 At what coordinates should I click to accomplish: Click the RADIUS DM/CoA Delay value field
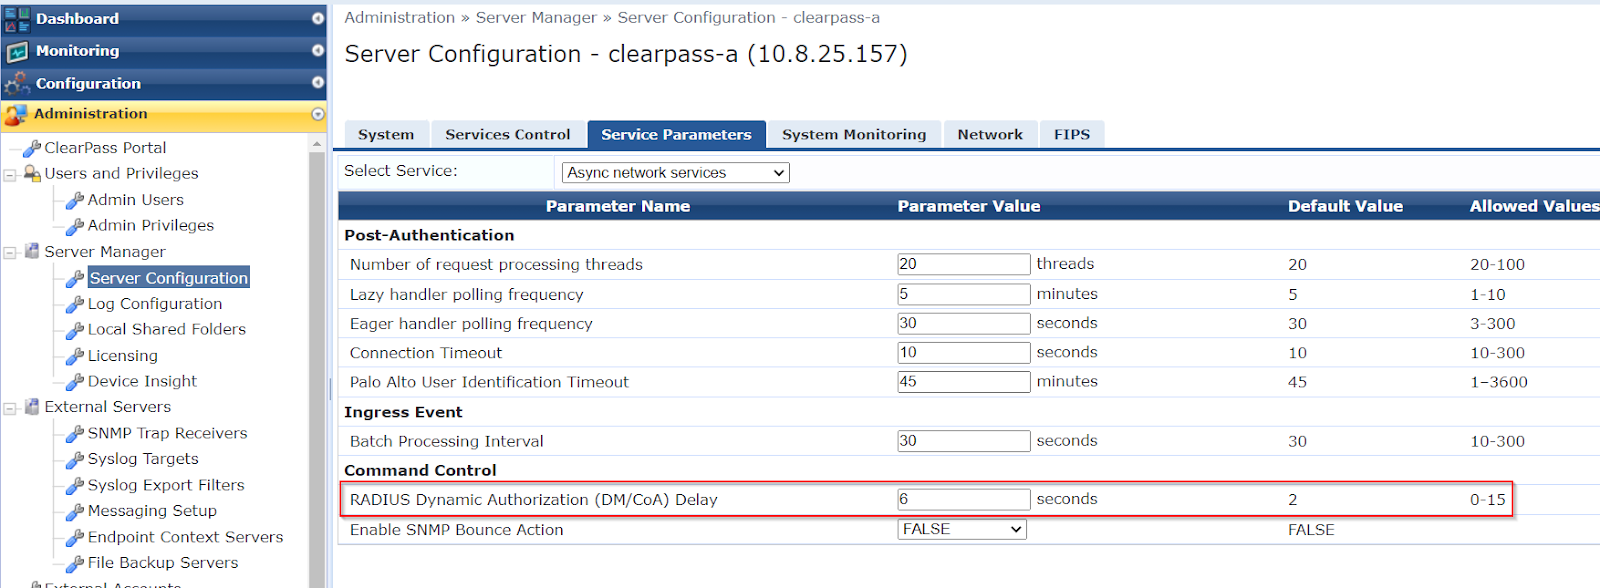pos(964,499)
